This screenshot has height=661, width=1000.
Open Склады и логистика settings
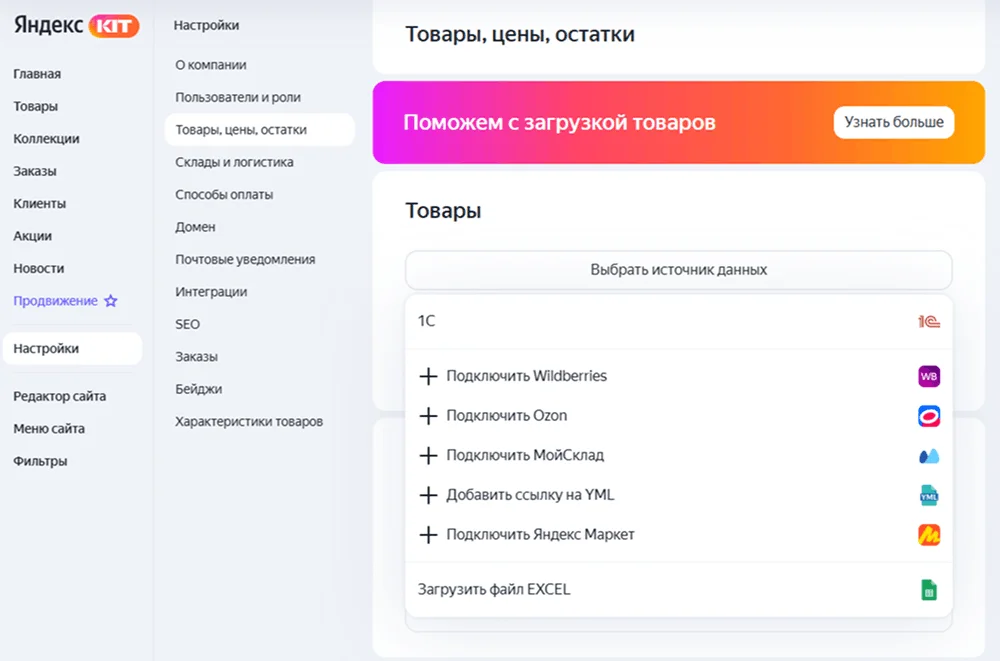234,162
